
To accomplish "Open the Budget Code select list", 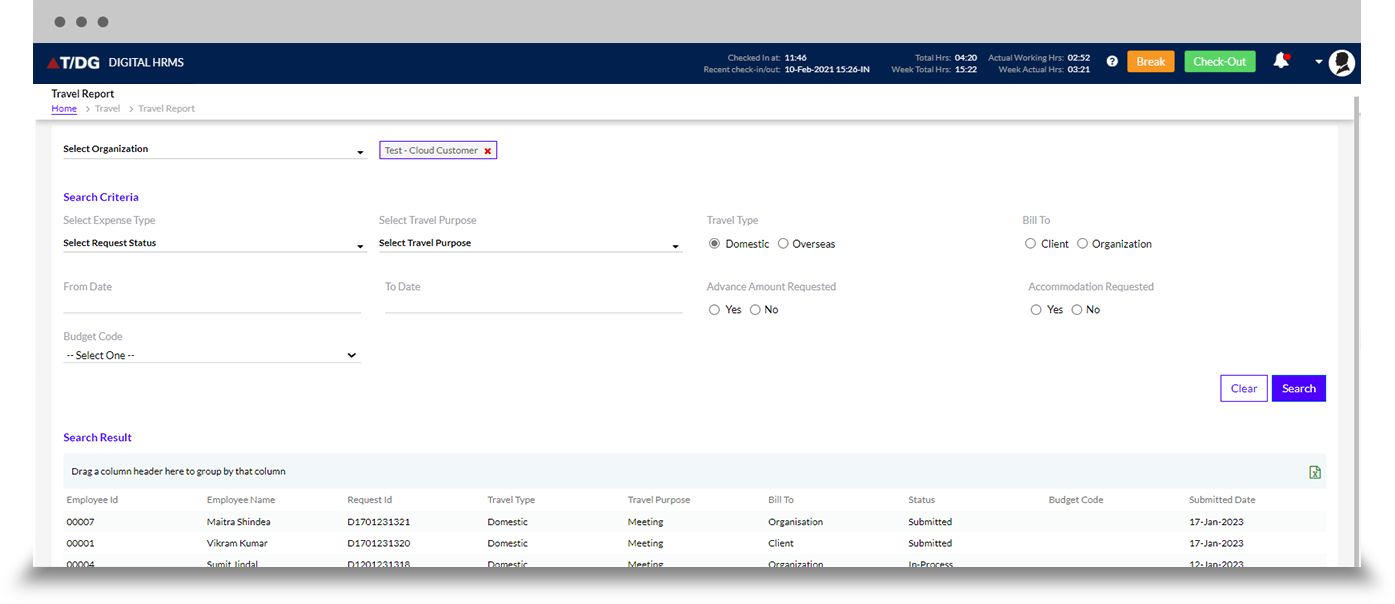I will coord(211,356).
